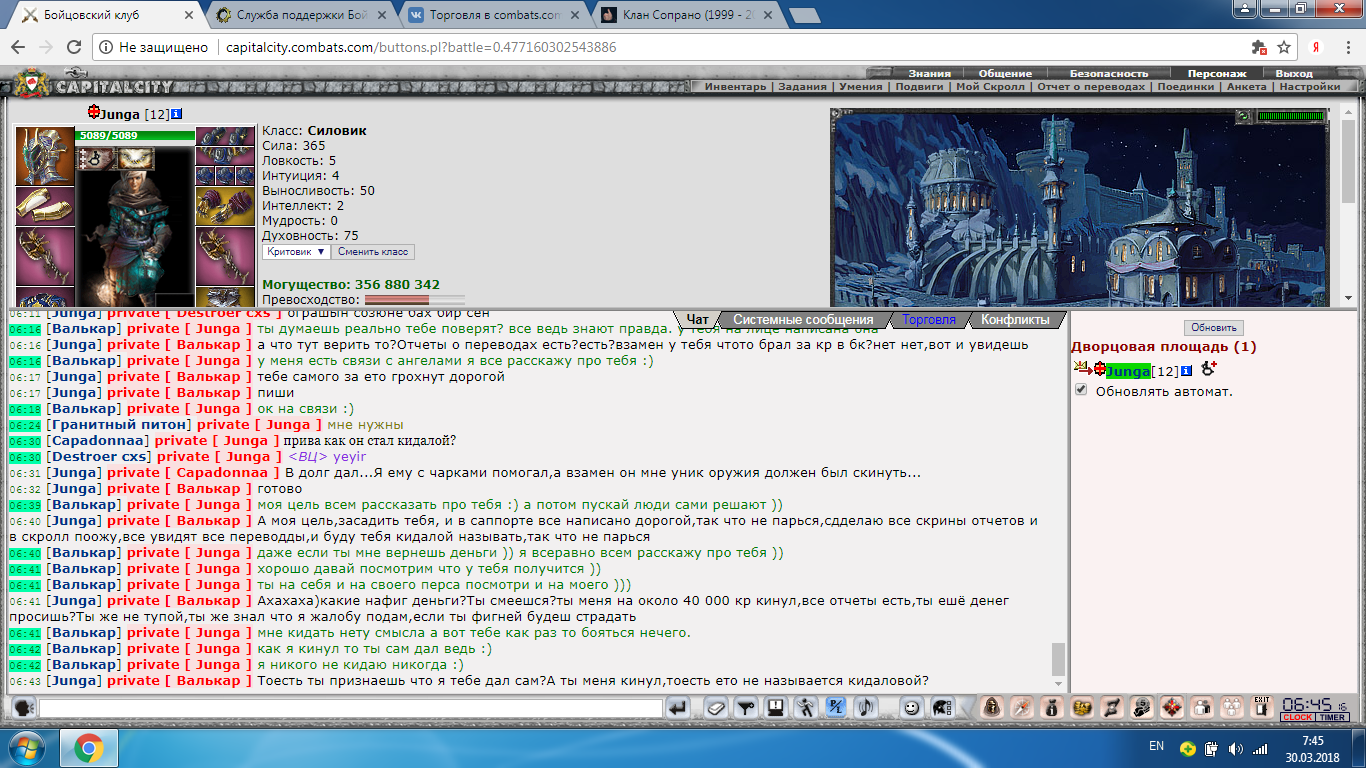1366x768 pixels.
Task: Click the green 5089/5089 health bar
Action: pos(136,135)
